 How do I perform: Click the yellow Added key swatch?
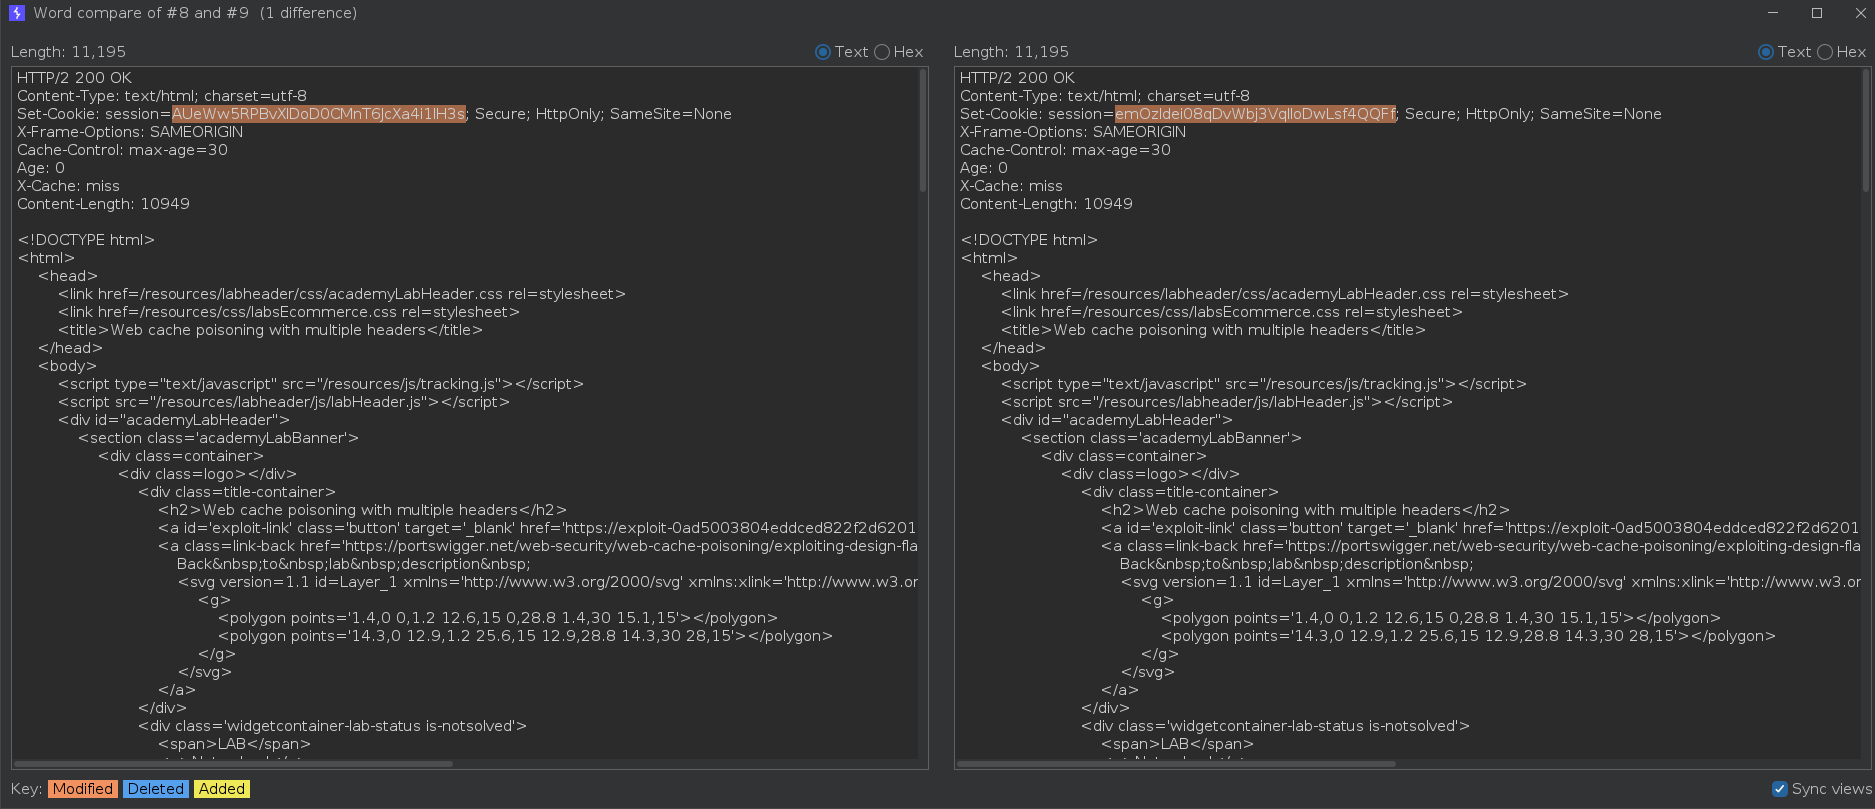click(222, 789)
